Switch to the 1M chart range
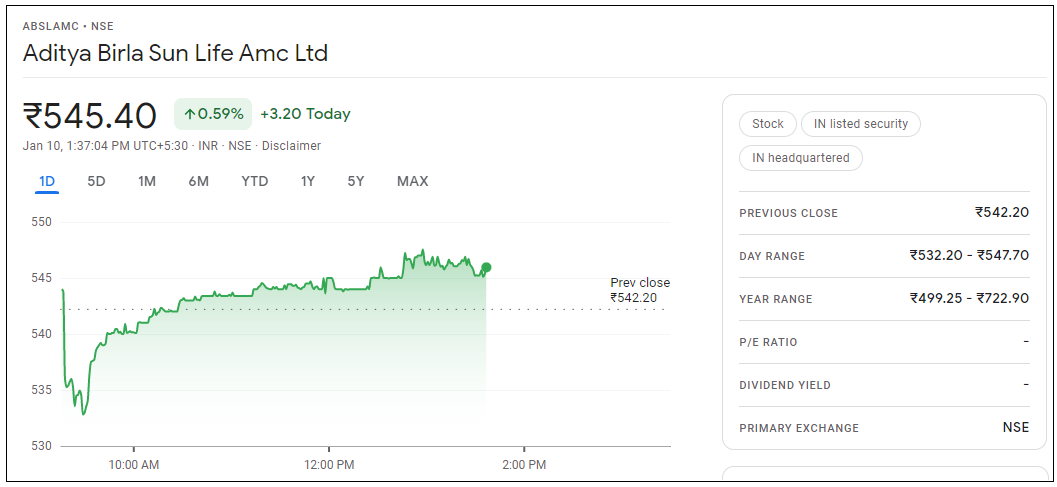This screenshot has height=487, width=1057. [x=147, y=181]
